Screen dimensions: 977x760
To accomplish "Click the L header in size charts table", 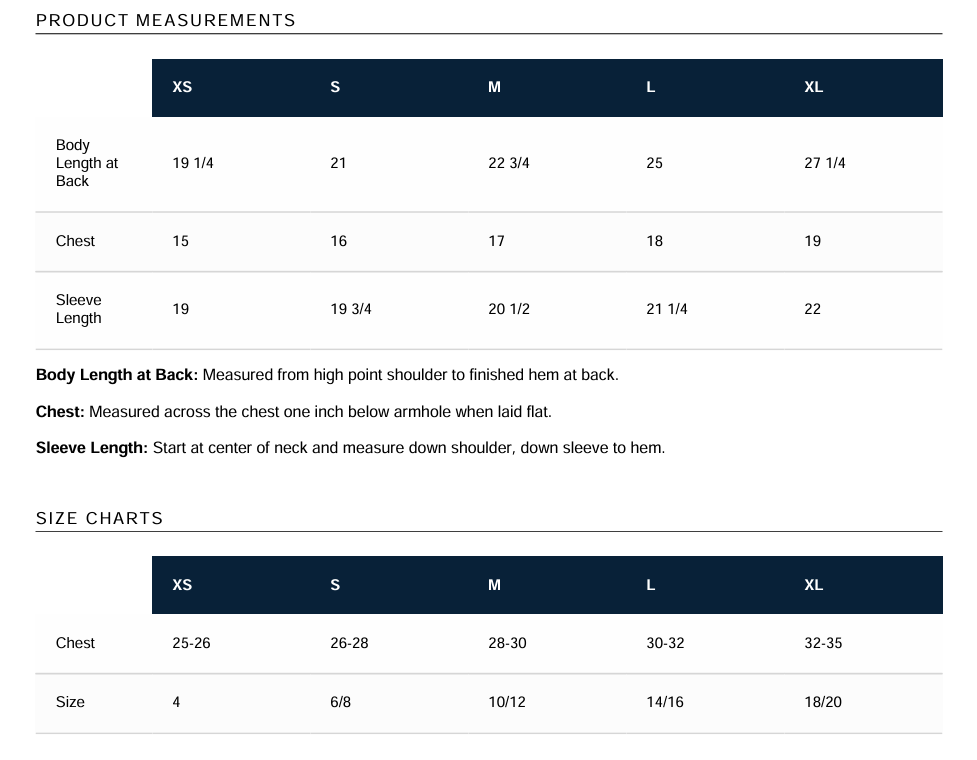I will click(651, 585).
